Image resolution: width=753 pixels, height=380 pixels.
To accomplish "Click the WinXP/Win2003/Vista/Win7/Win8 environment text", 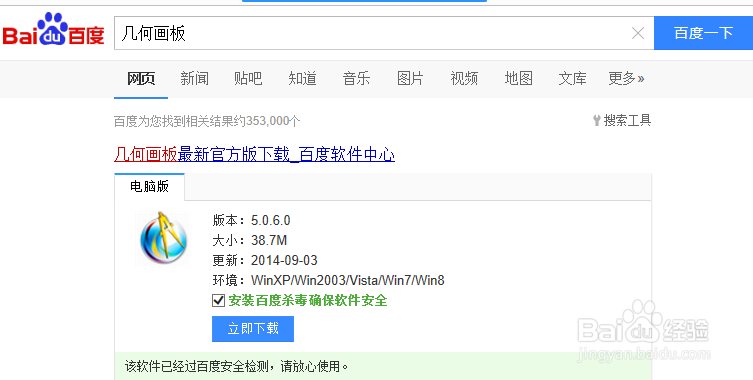I will coord(348,280).
